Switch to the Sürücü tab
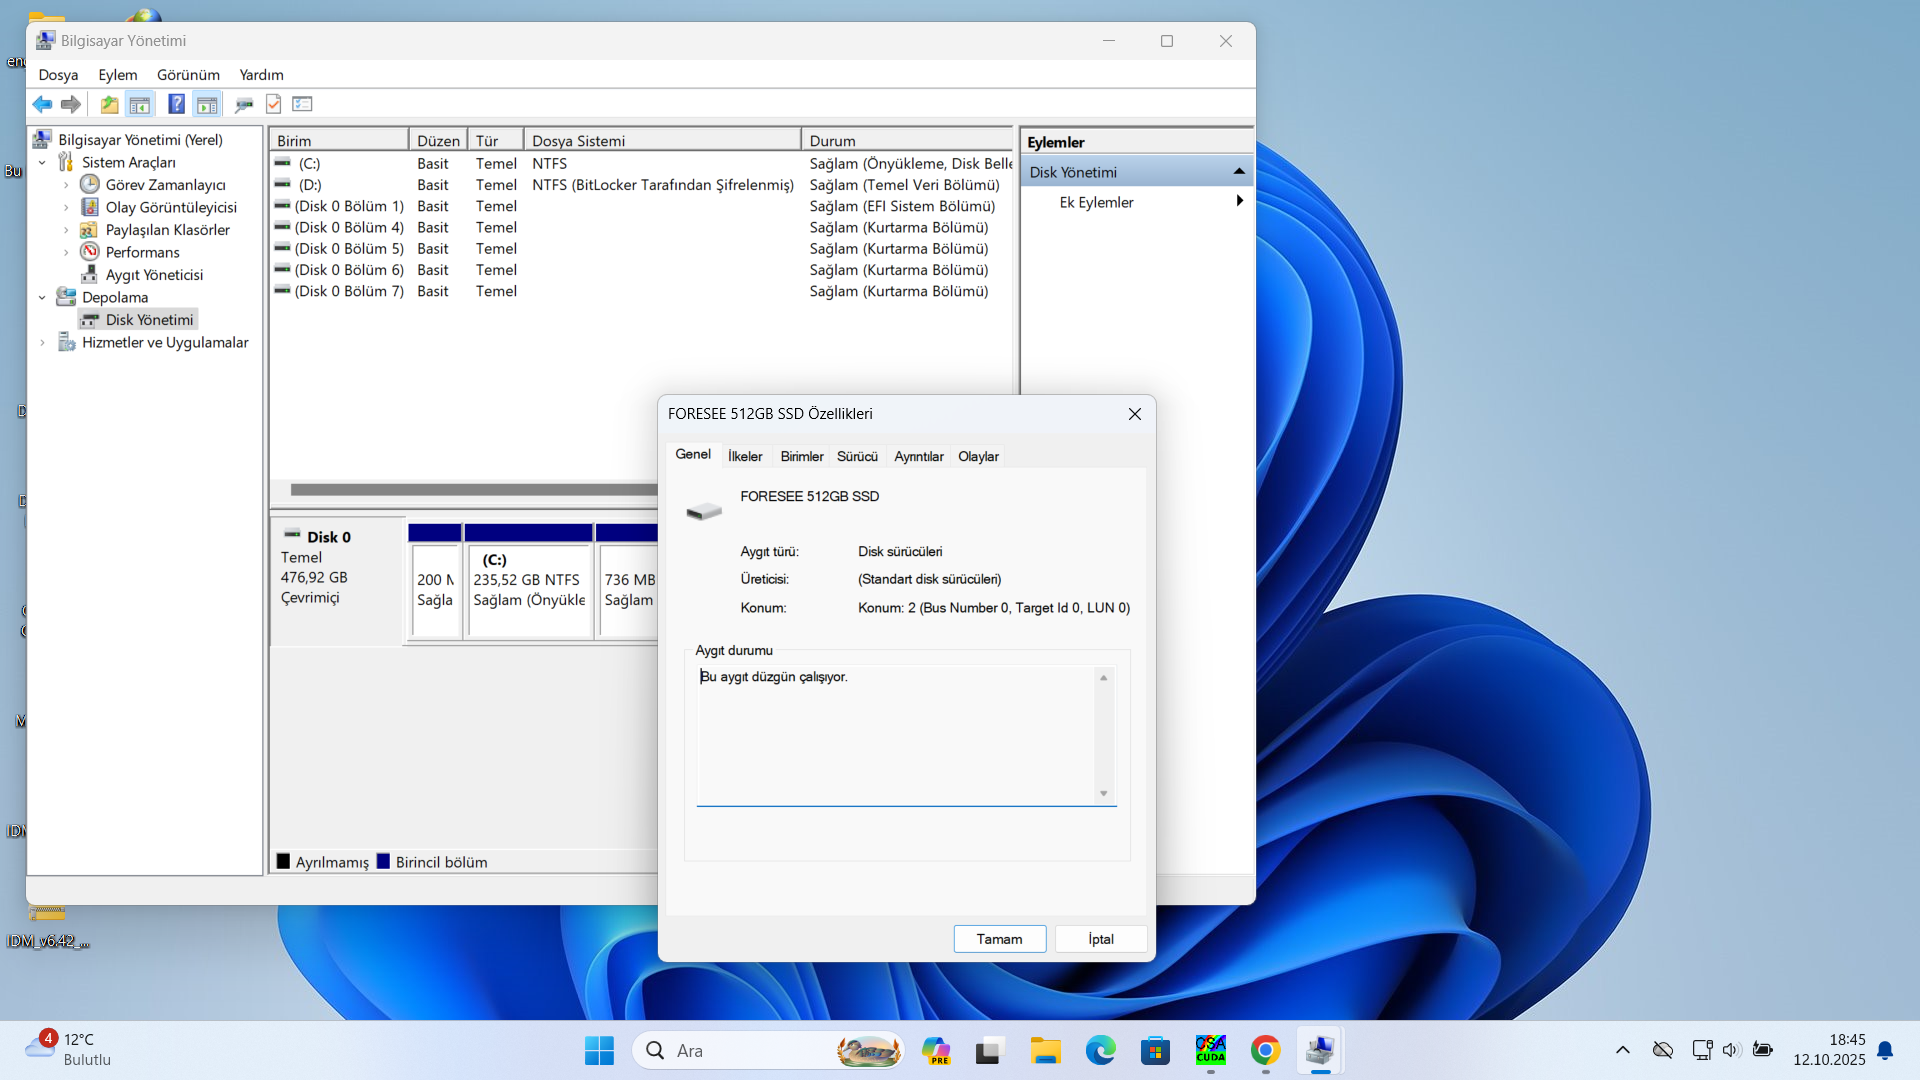 click(x=857, y=457)
